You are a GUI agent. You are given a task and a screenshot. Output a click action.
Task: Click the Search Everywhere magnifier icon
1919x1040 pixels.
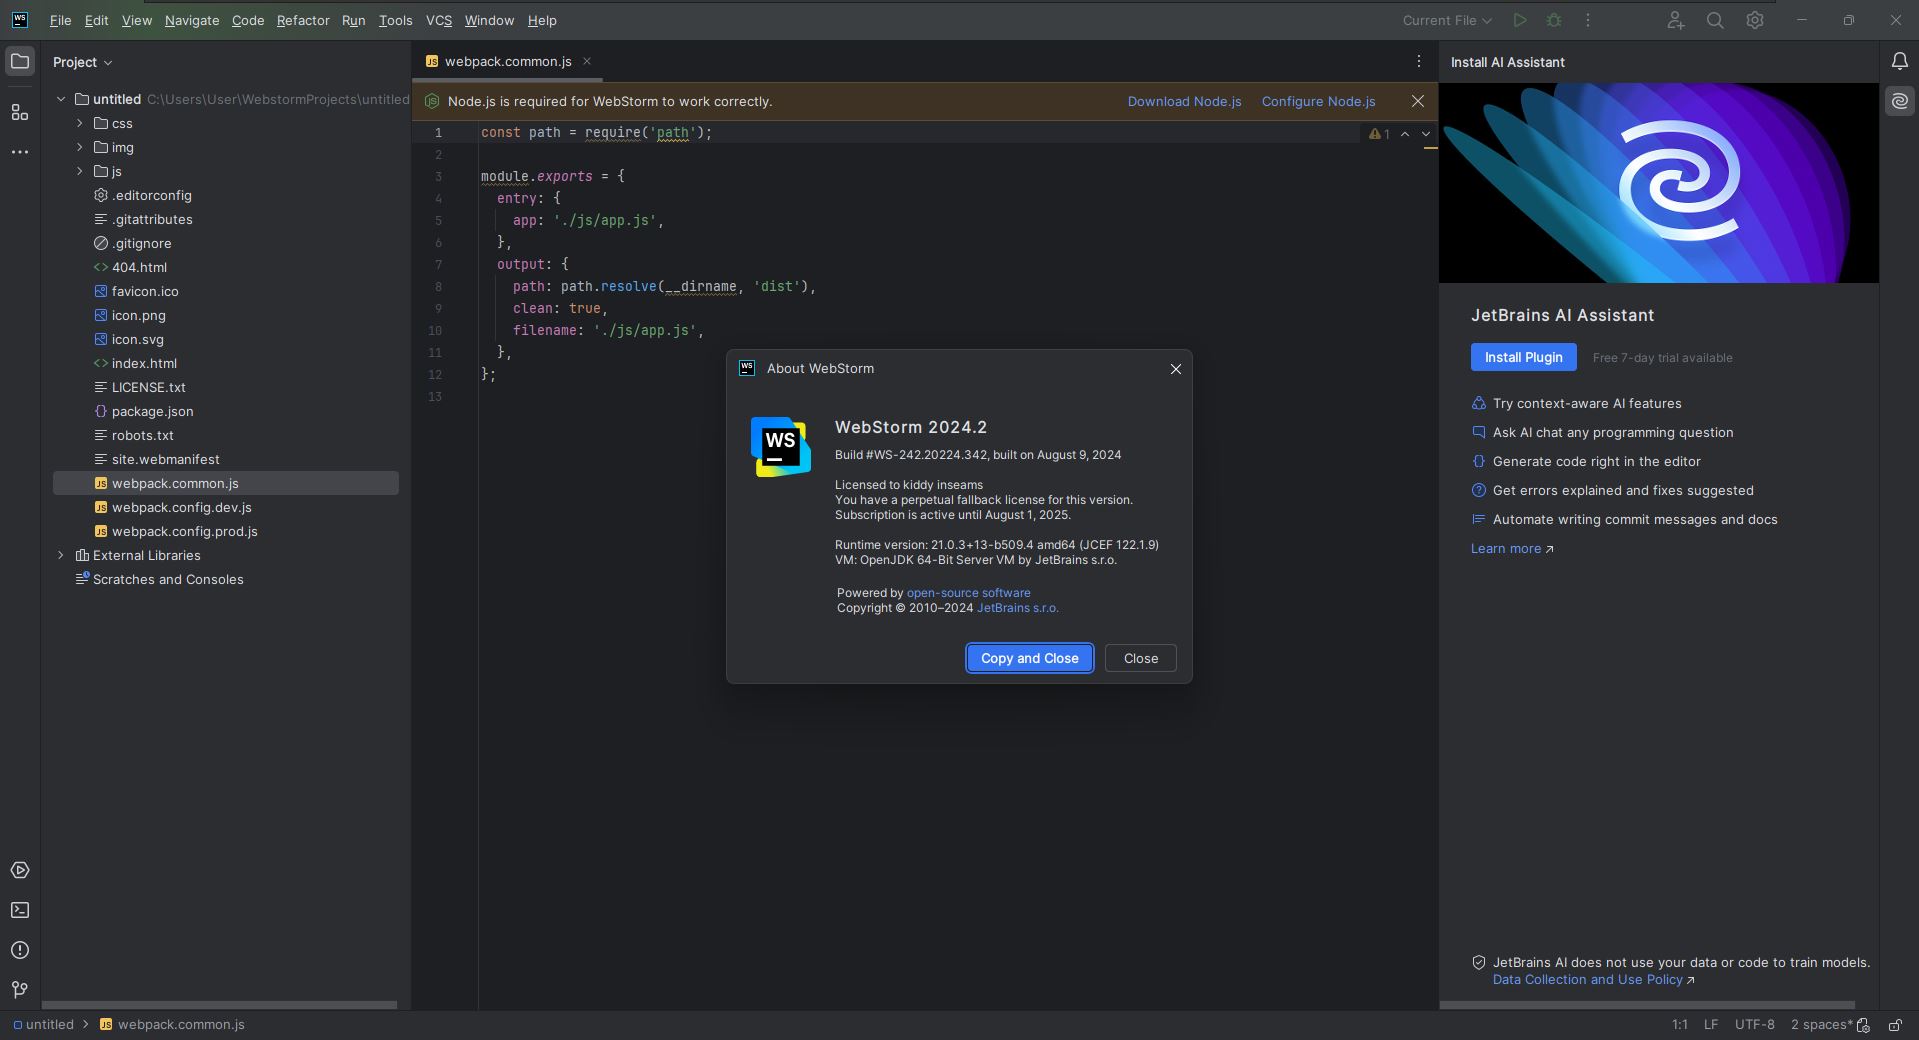point(1714,20)
